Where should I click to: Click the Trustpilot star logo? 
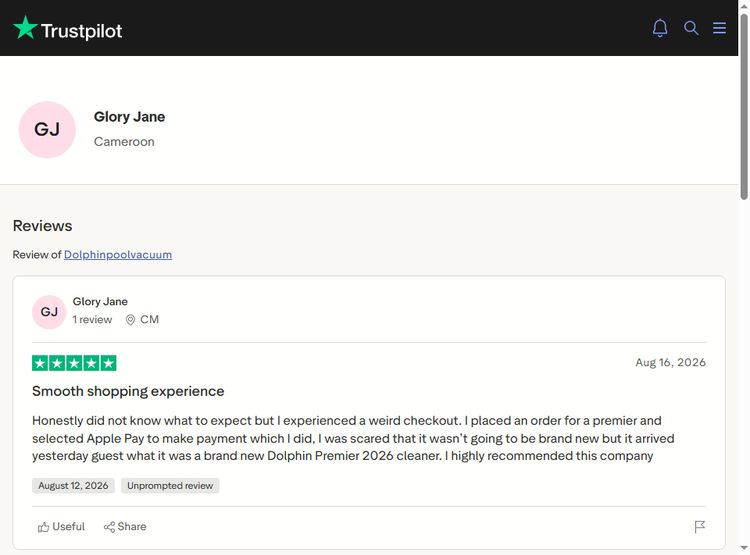pyautogui.click(x=25, y=28)
